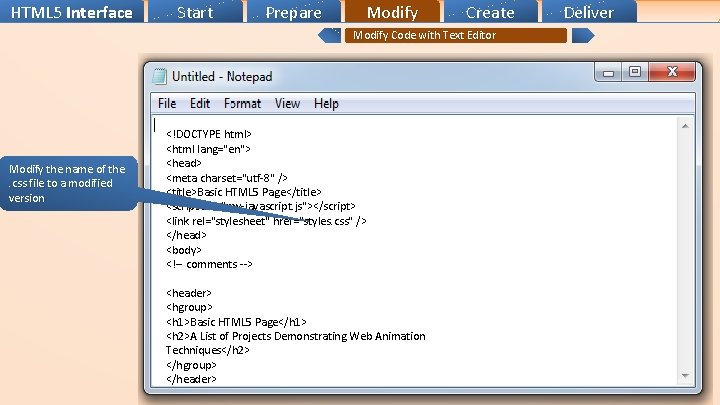The width and height of the screenshot is (720, 405).
Task: Minimize the Notepad window
Action: [608, 72]
